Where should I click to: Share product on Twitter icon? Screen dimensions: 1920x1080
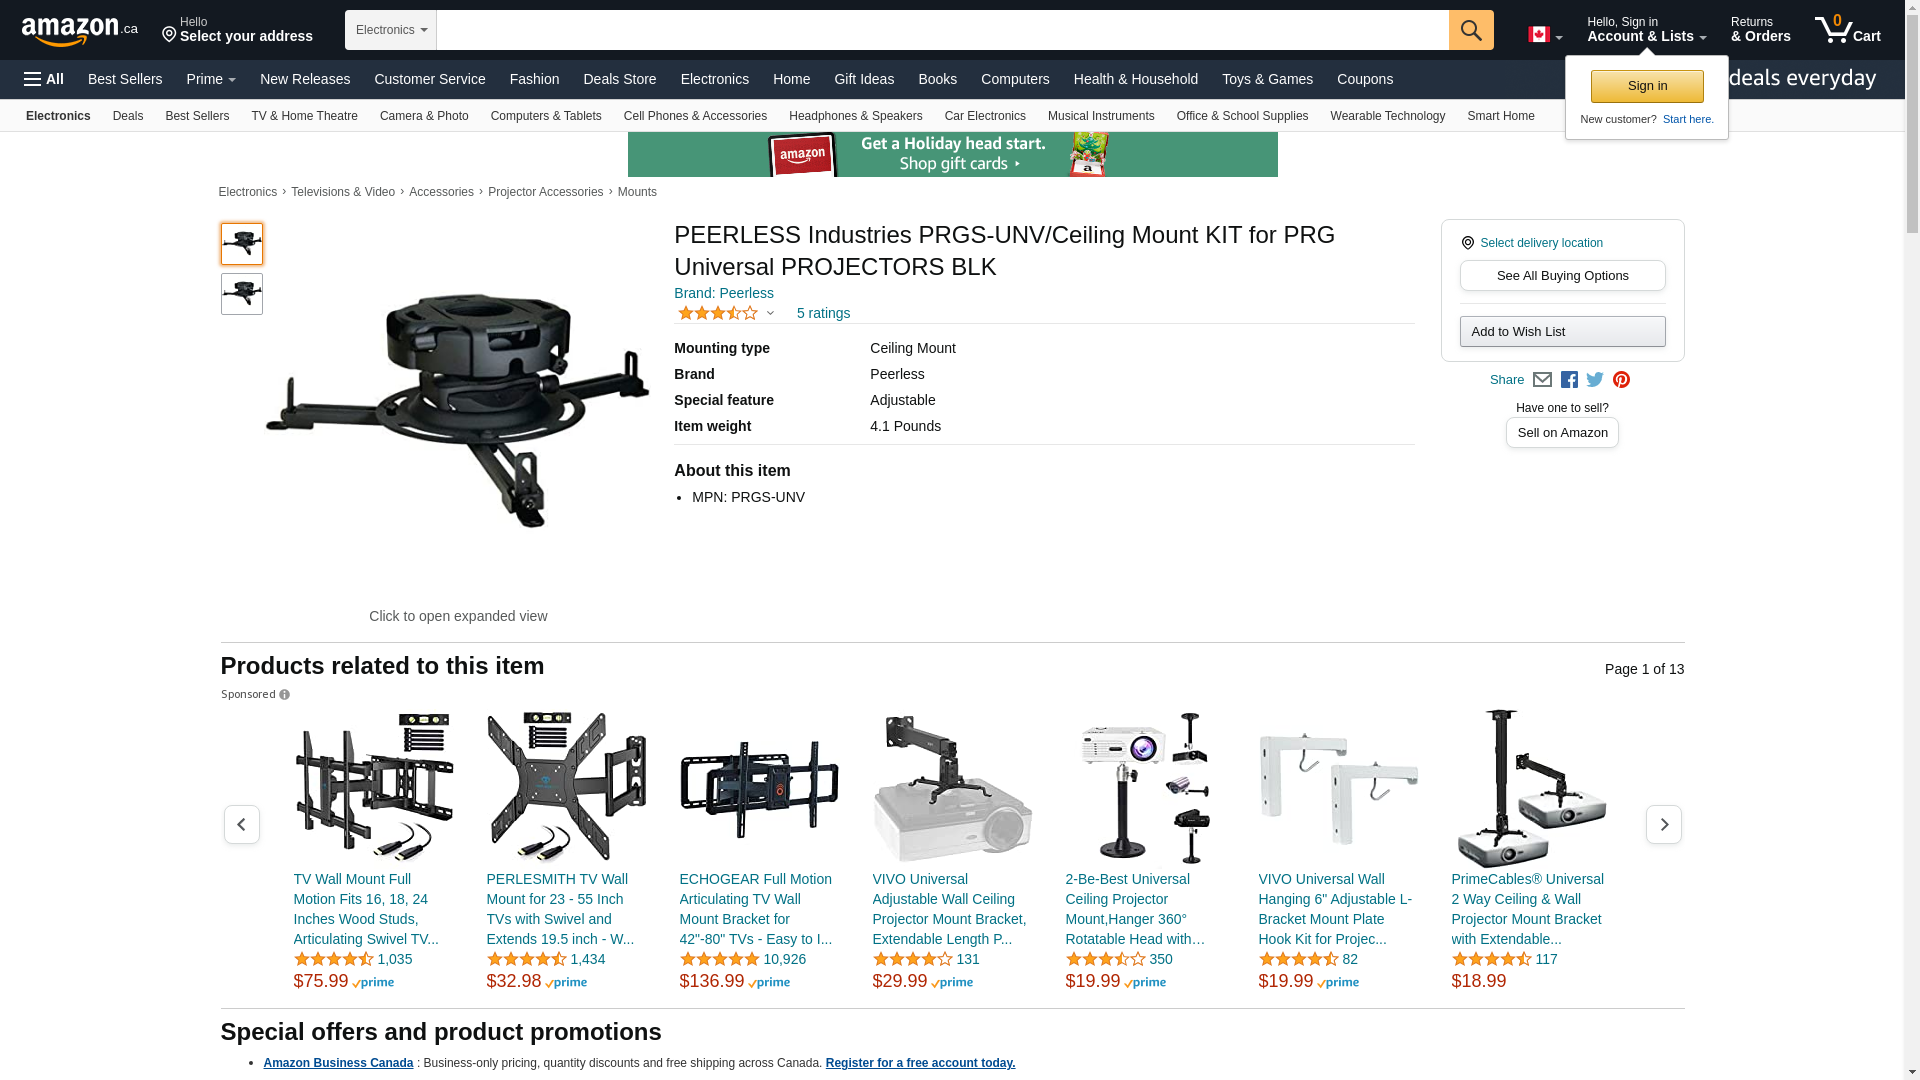(x=1595, y=380)
